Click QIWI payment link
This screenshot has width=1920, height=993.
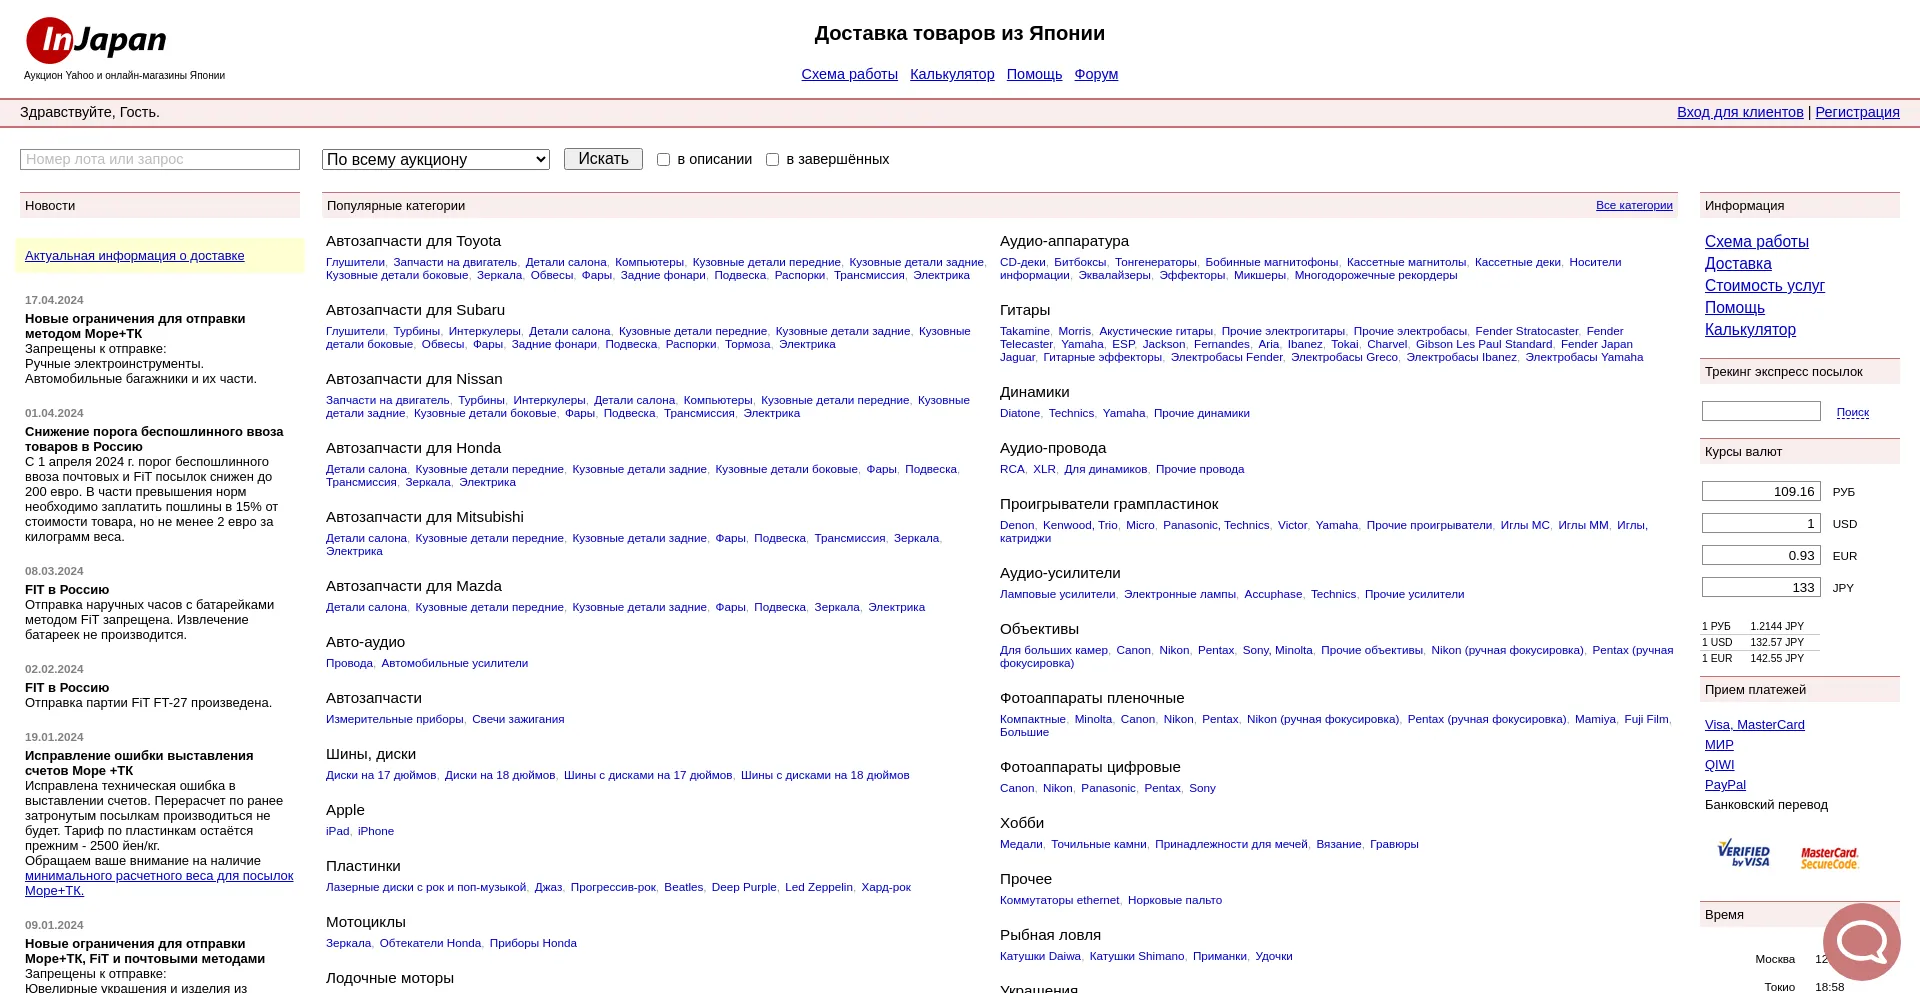pyautogui.click(x=1719, y=765)
